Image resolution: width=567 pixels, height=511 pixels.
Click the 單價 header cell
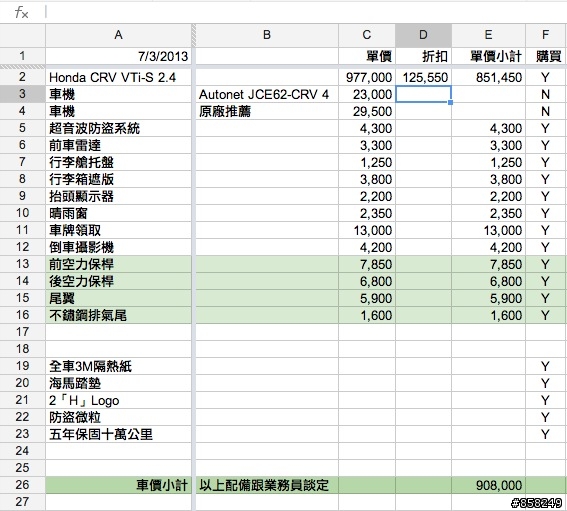tap(367, 56)
